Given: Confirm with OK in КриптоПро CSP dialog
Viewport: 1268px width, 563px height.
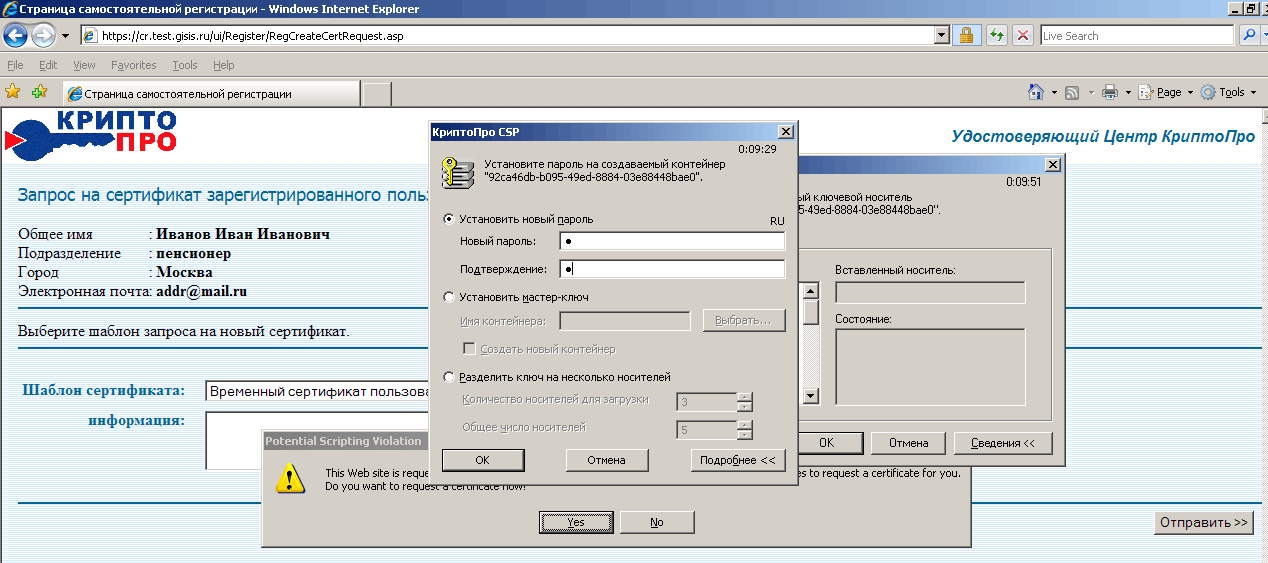Looking at the screenshot, I should pyautogui.click(x=483, y=460).
